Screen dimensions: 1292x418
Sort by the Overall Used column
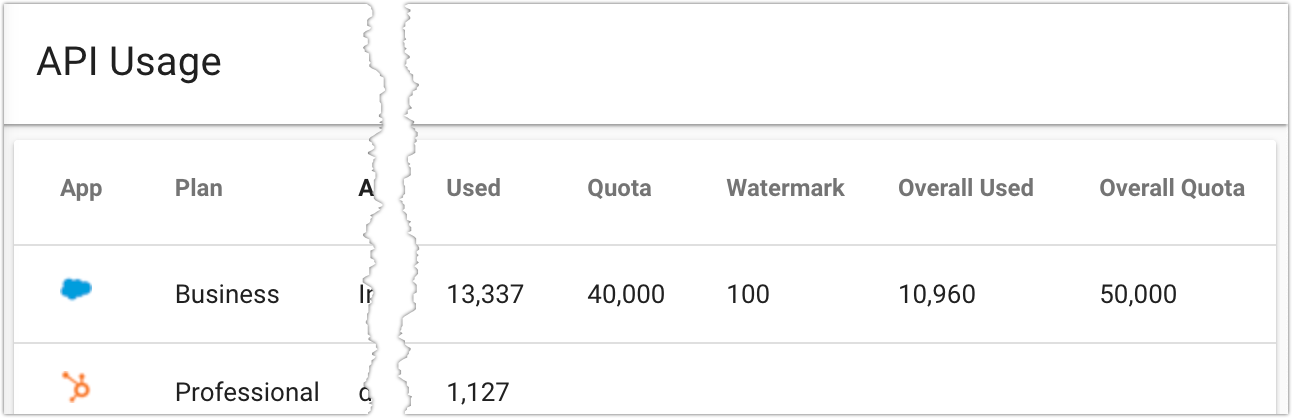pyautogui.click(x=965, y=188)
